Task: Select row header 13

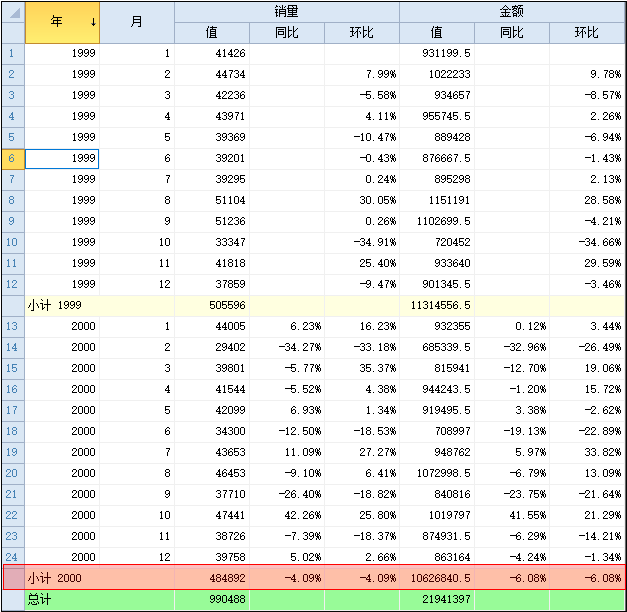Action: point(12,326)
